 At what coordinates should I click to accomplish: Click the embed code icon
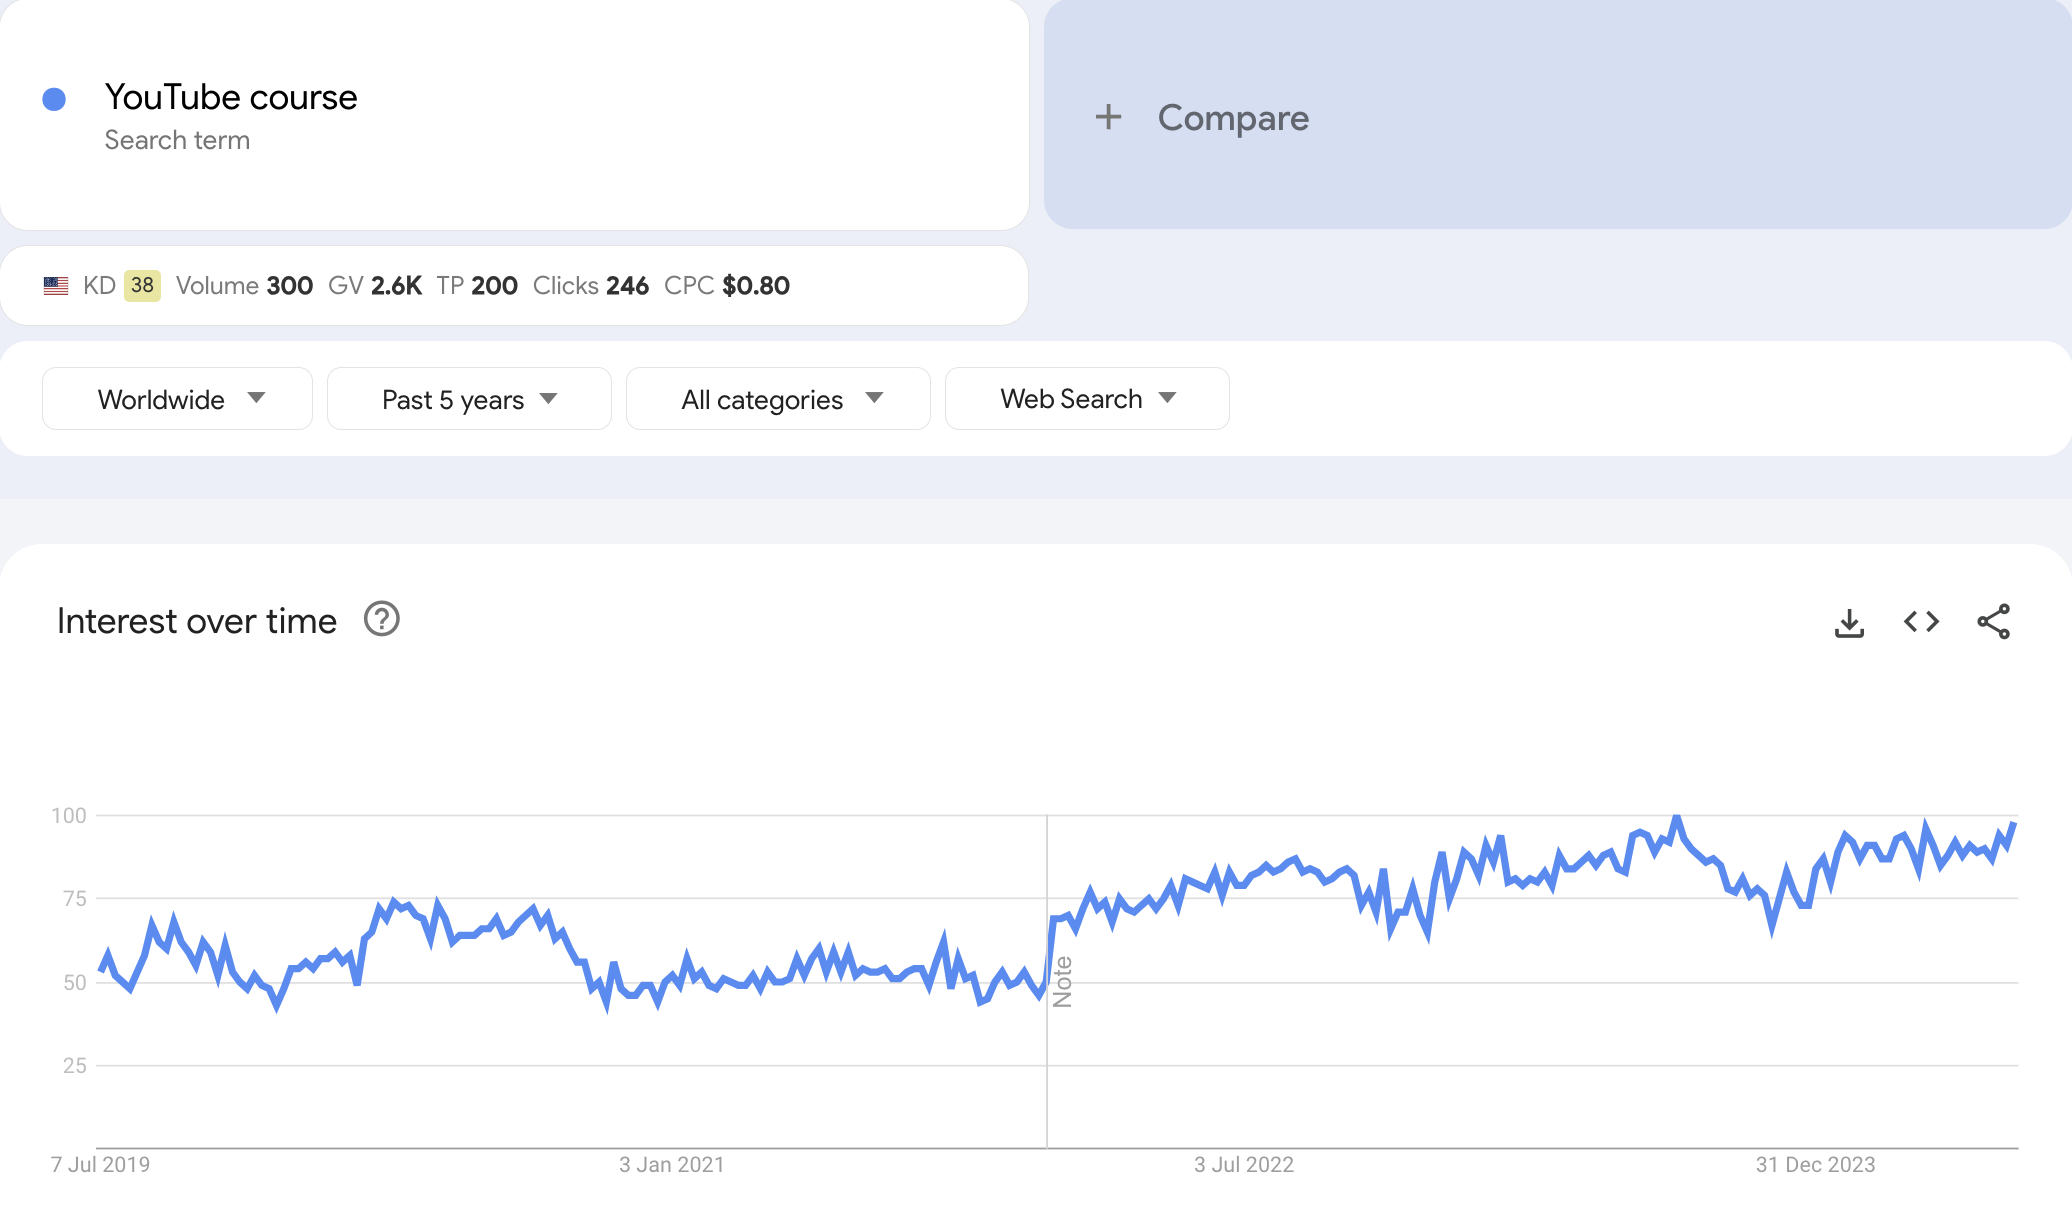(1921, 622)
